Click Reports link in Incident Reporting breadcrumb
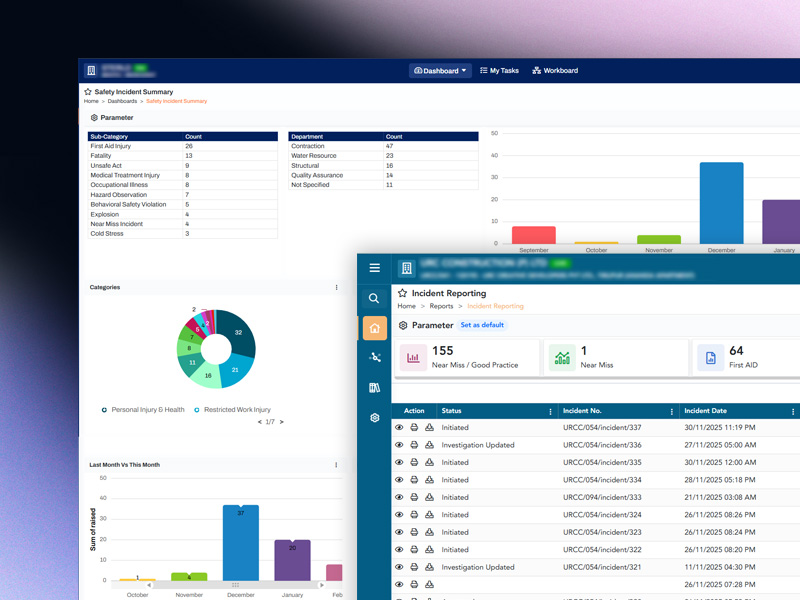800x600 pixels. click(x=441, y=307)
